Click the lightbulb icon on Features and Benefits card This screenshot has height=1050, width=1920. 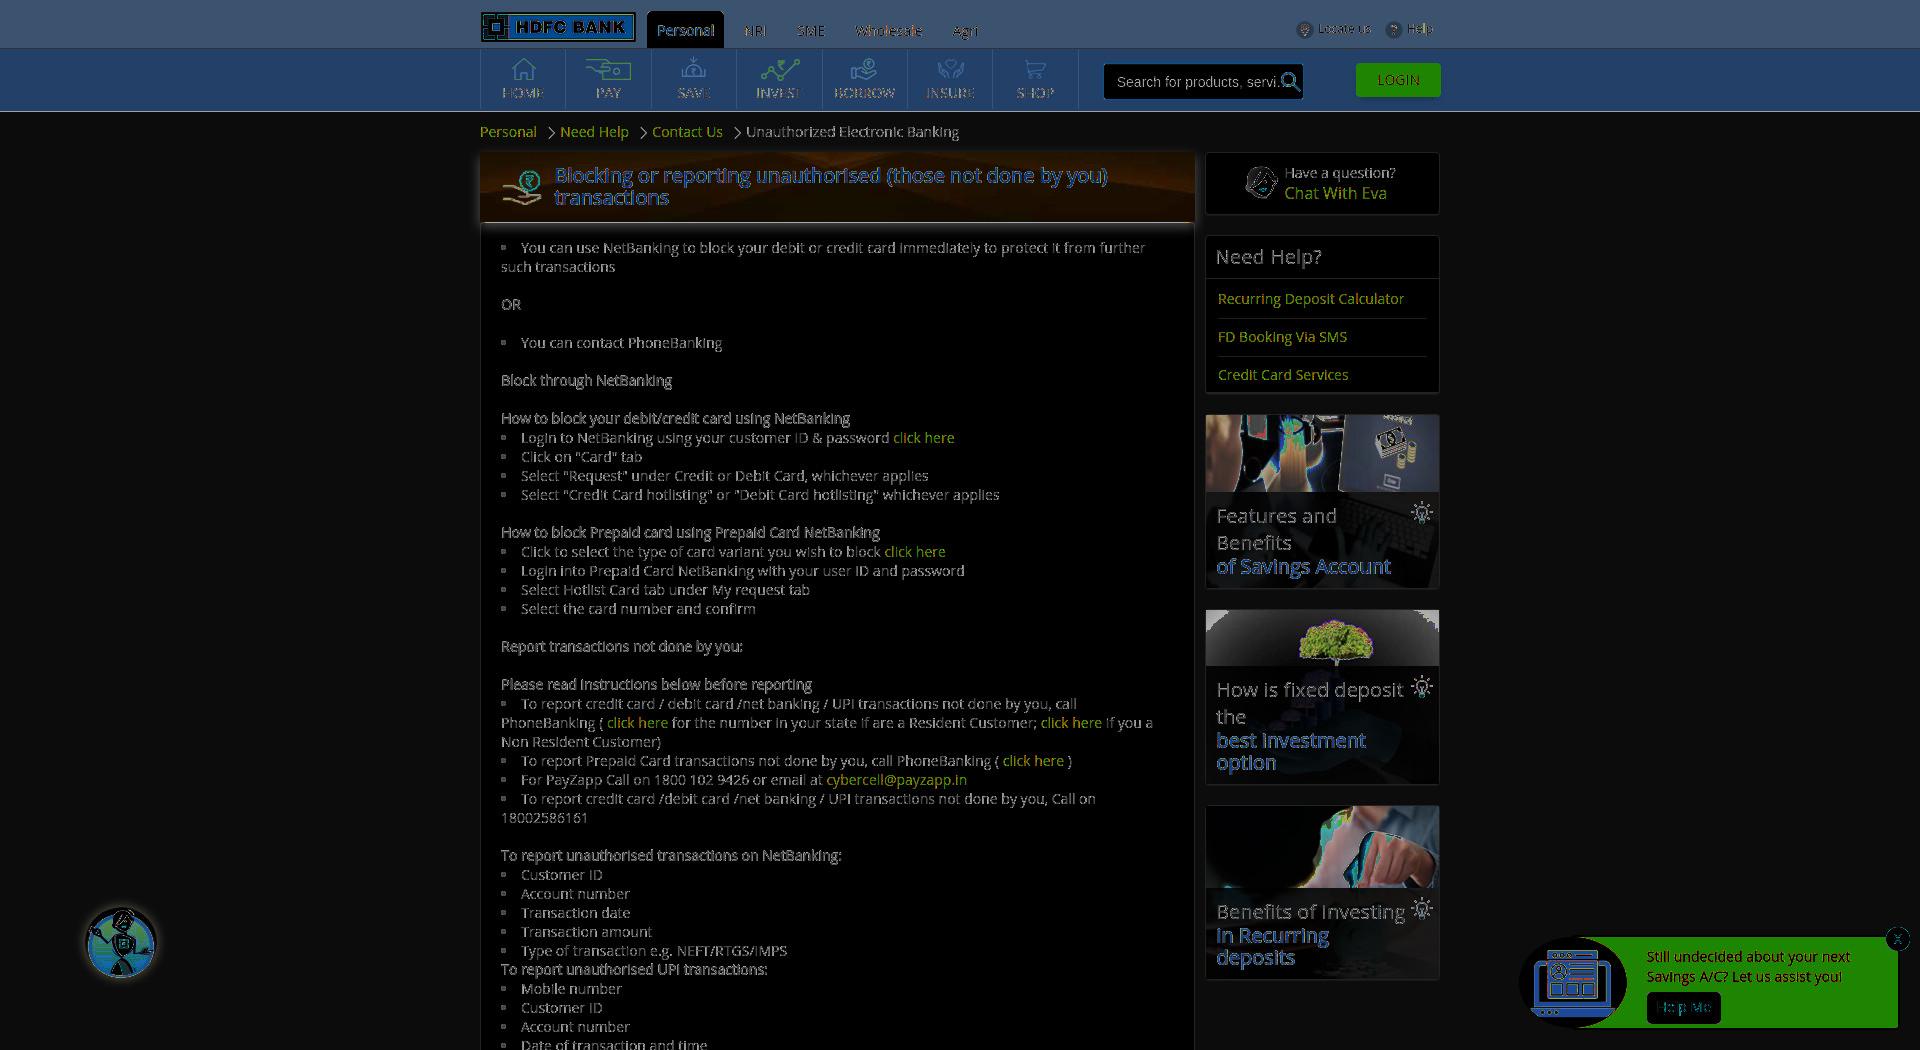(1421, 512)
